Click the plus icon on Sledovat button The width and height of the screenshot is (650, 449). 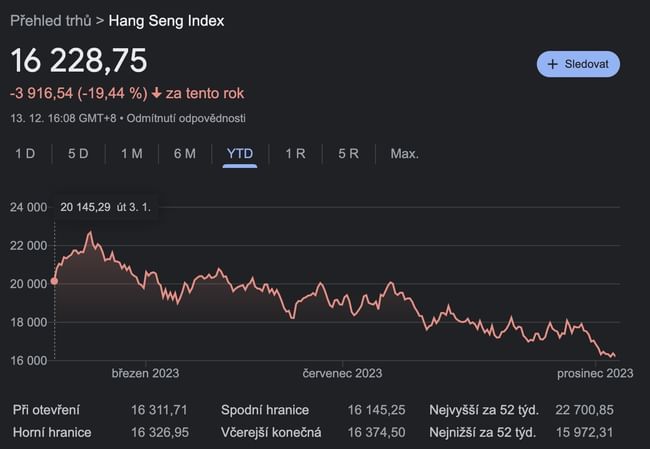pos(552,64)
